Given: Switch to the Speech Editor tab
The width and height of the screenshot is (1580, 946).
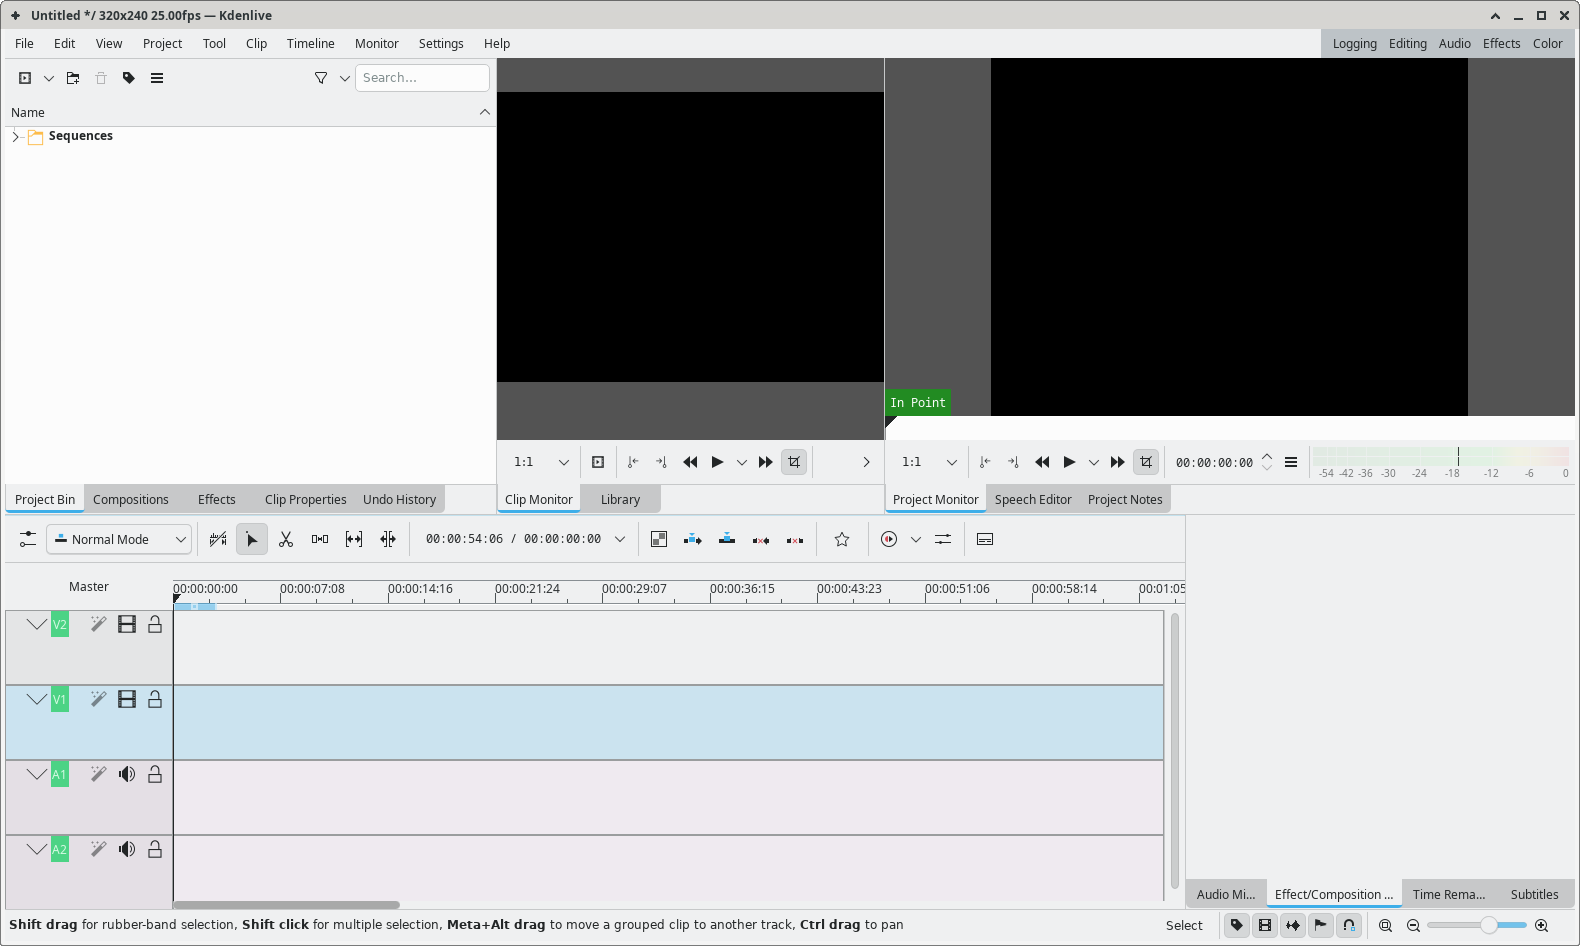Looking at the screenshot, I should [1033, 500].
